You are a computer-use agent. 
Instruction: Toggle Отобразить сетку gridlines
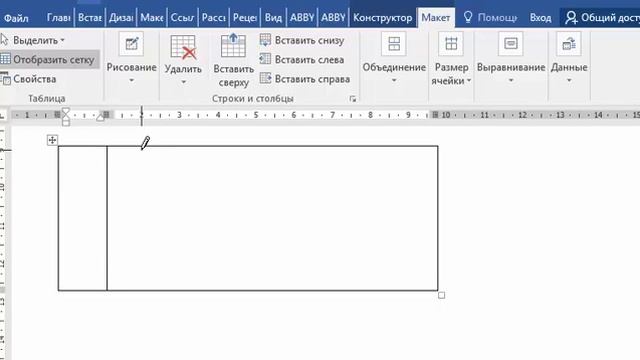(48, 60)
